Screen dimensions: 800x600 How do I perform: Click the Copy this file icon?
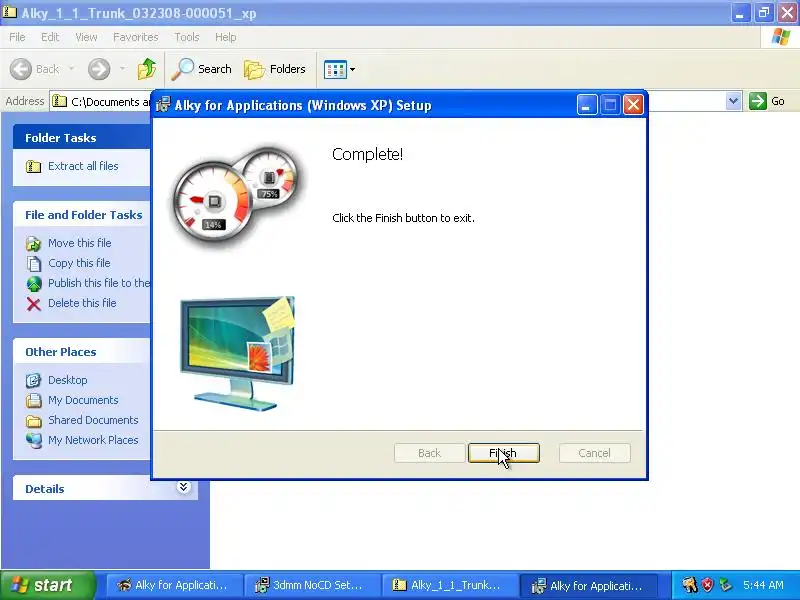34,264
